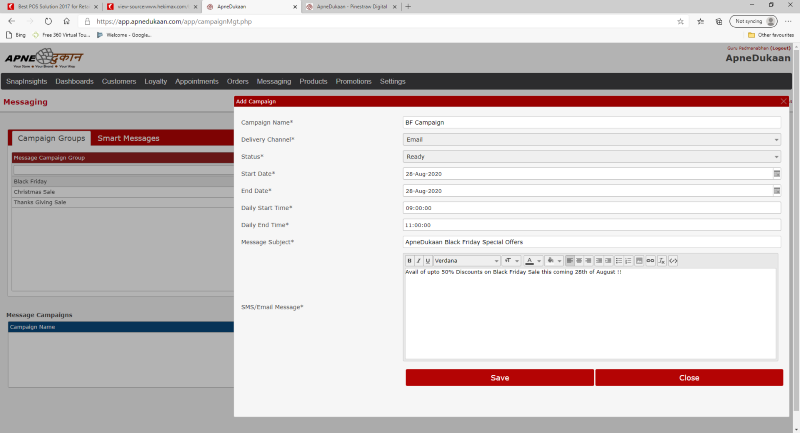Toggle underline formatting in message editor
The image size is (800, 433).
click(427, 261)
